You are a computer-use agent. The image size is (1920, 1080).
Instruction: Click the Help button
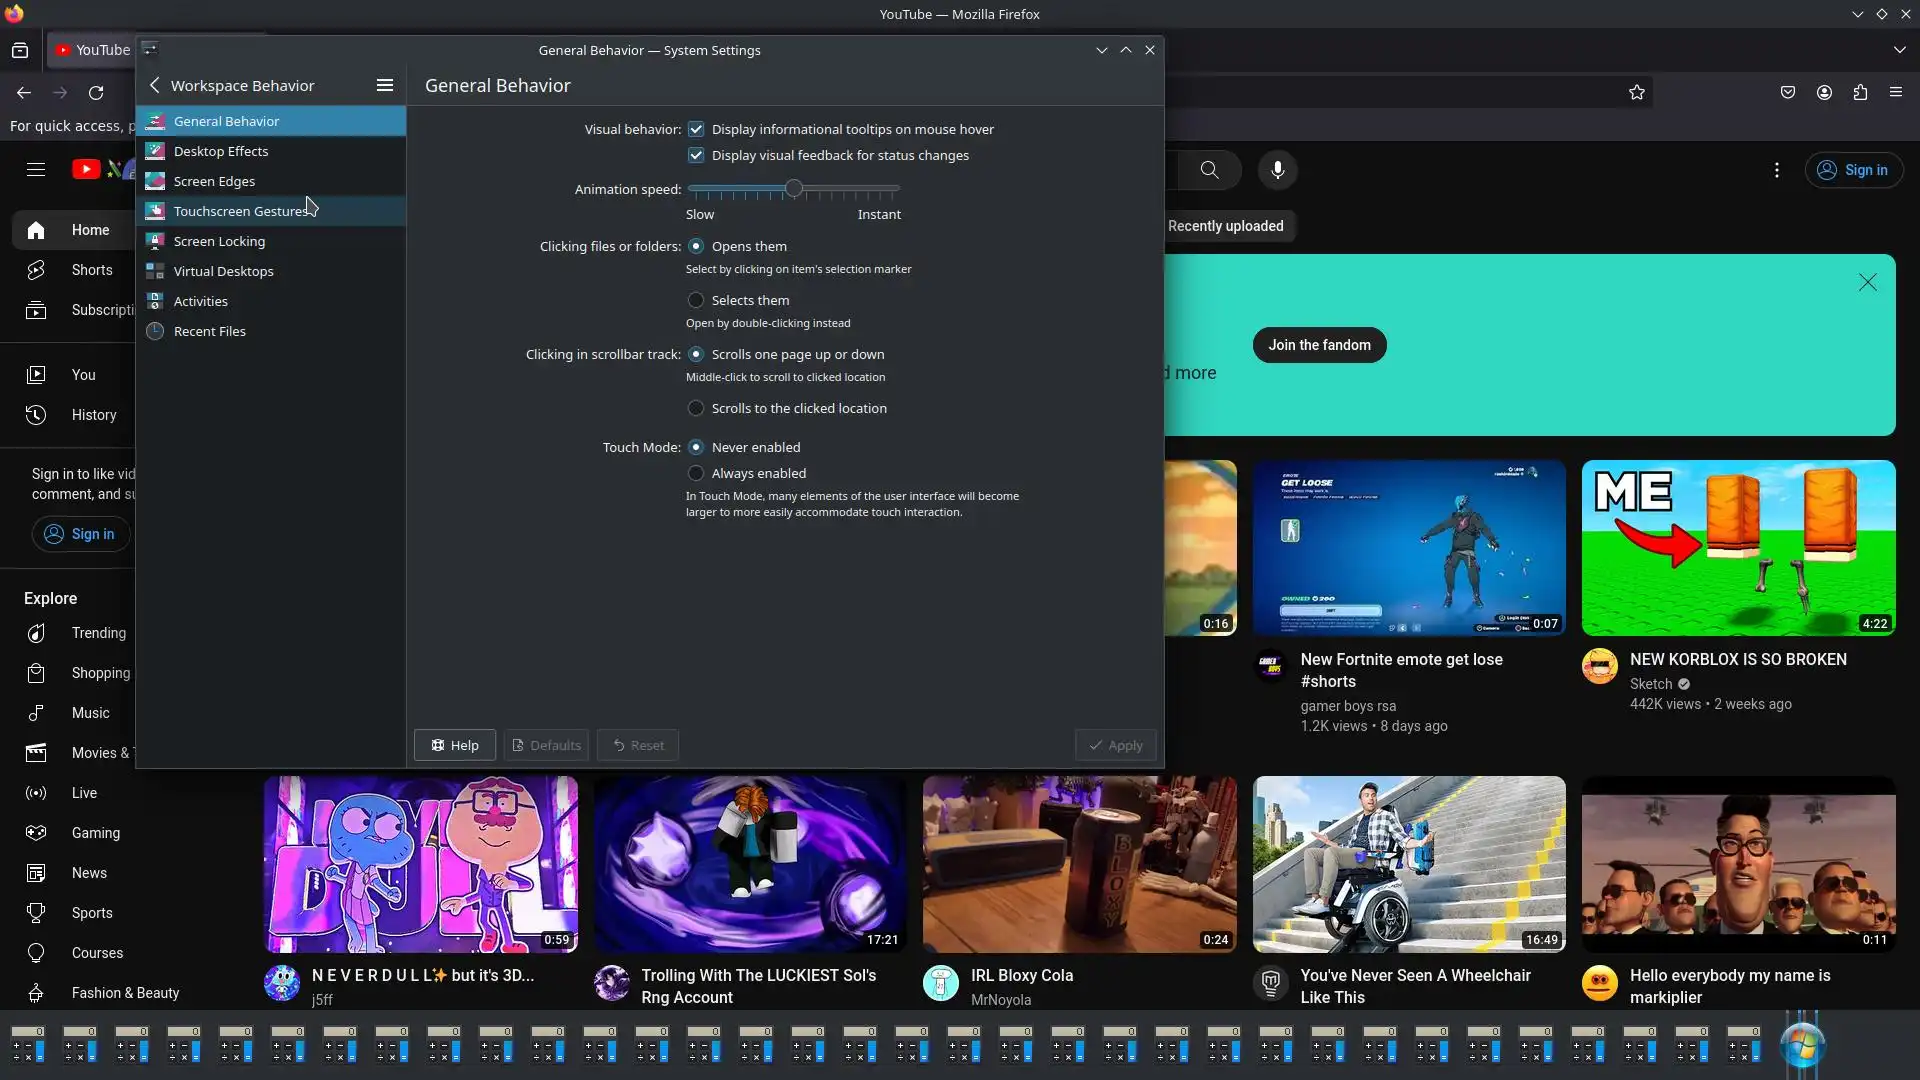[x=455, y=745]
